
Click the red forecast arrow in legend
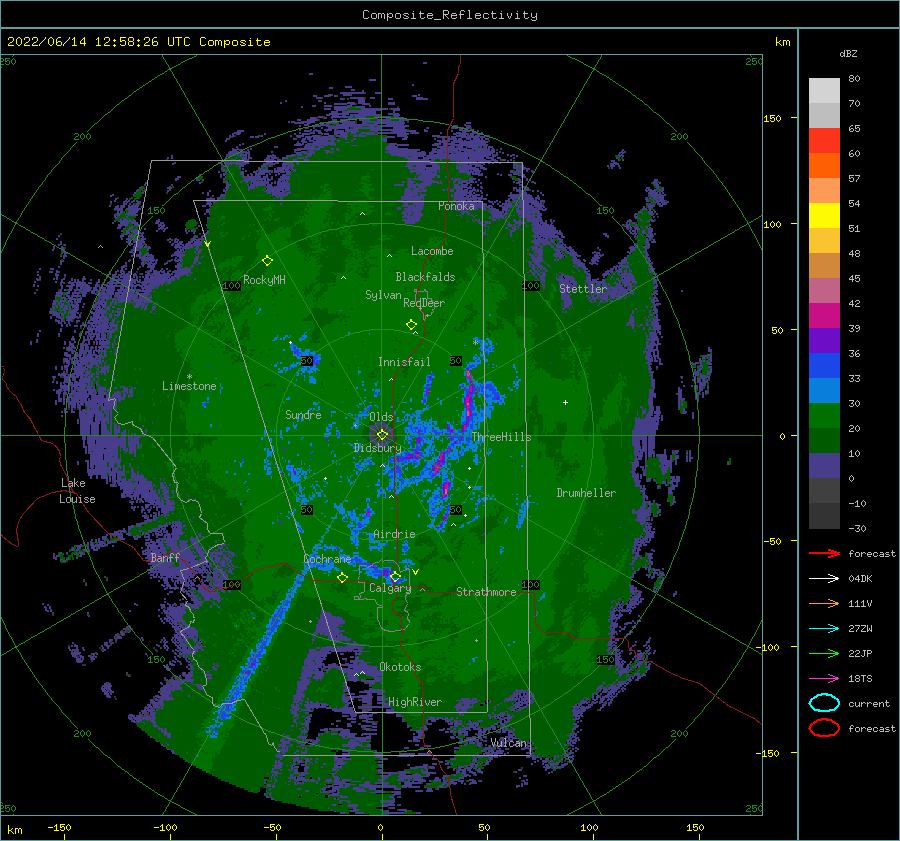824,553
